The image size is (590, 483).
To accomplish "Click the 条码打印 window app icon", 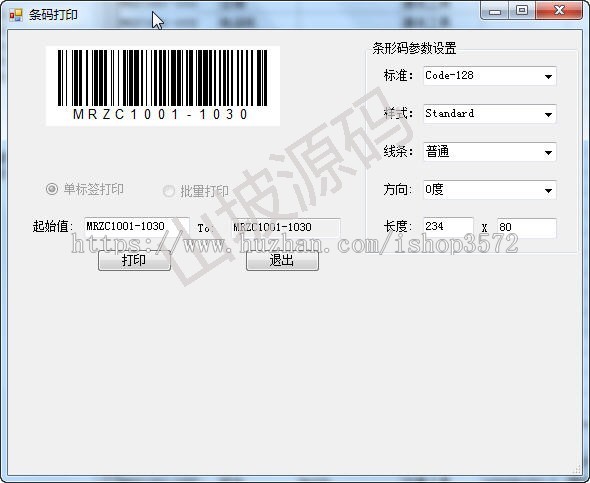I will (x=16, y=14).
